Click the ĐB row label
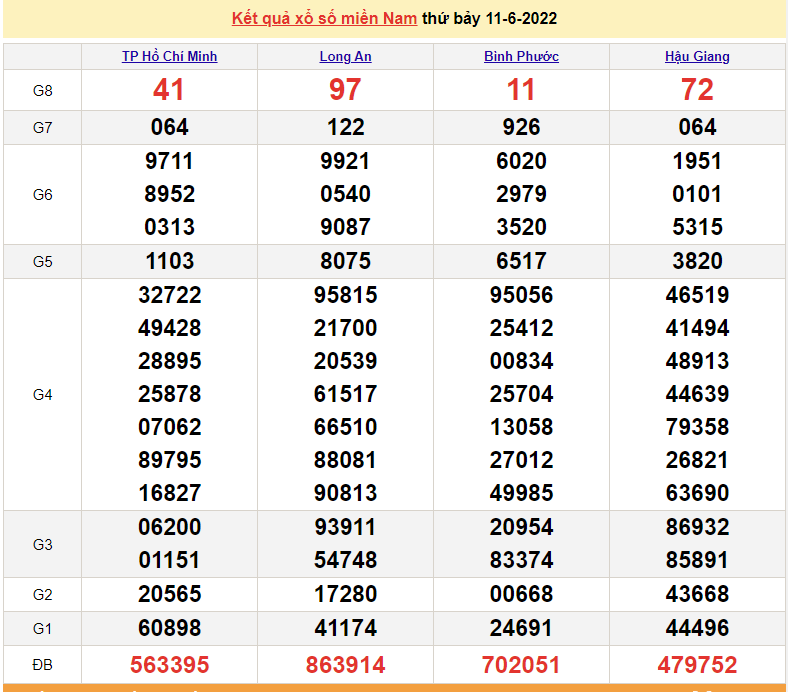Screen dimensions: 788x692 click(x=42, y=664)
